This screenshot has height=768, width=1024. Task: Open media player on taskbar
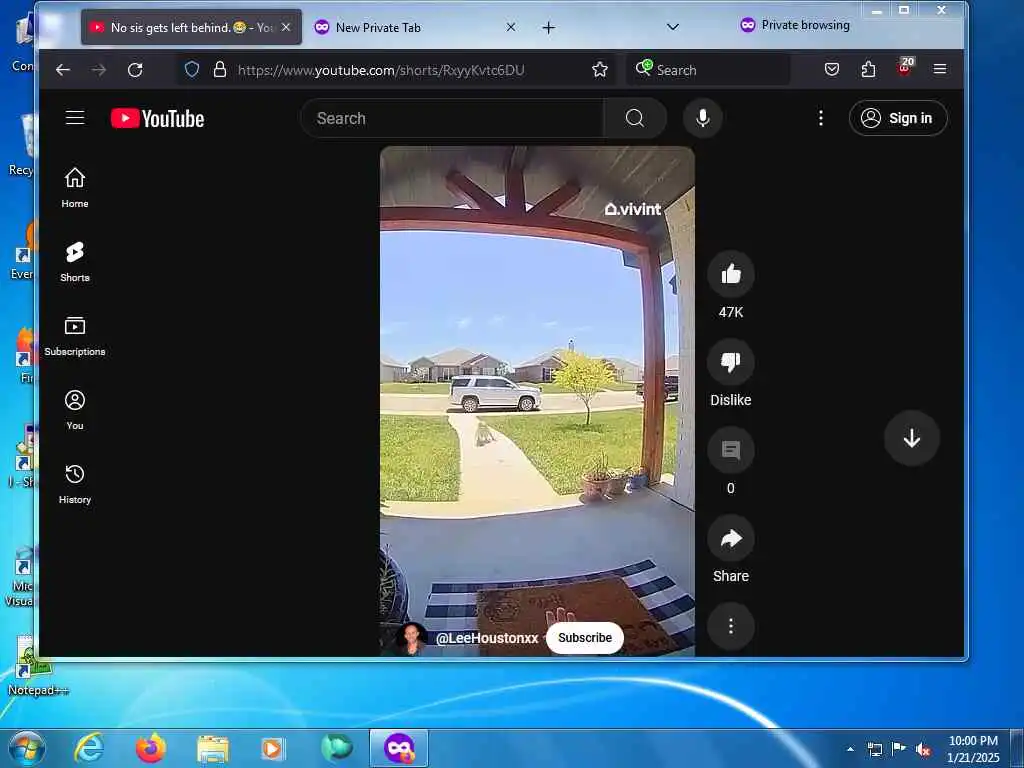[x=272, y=749]
